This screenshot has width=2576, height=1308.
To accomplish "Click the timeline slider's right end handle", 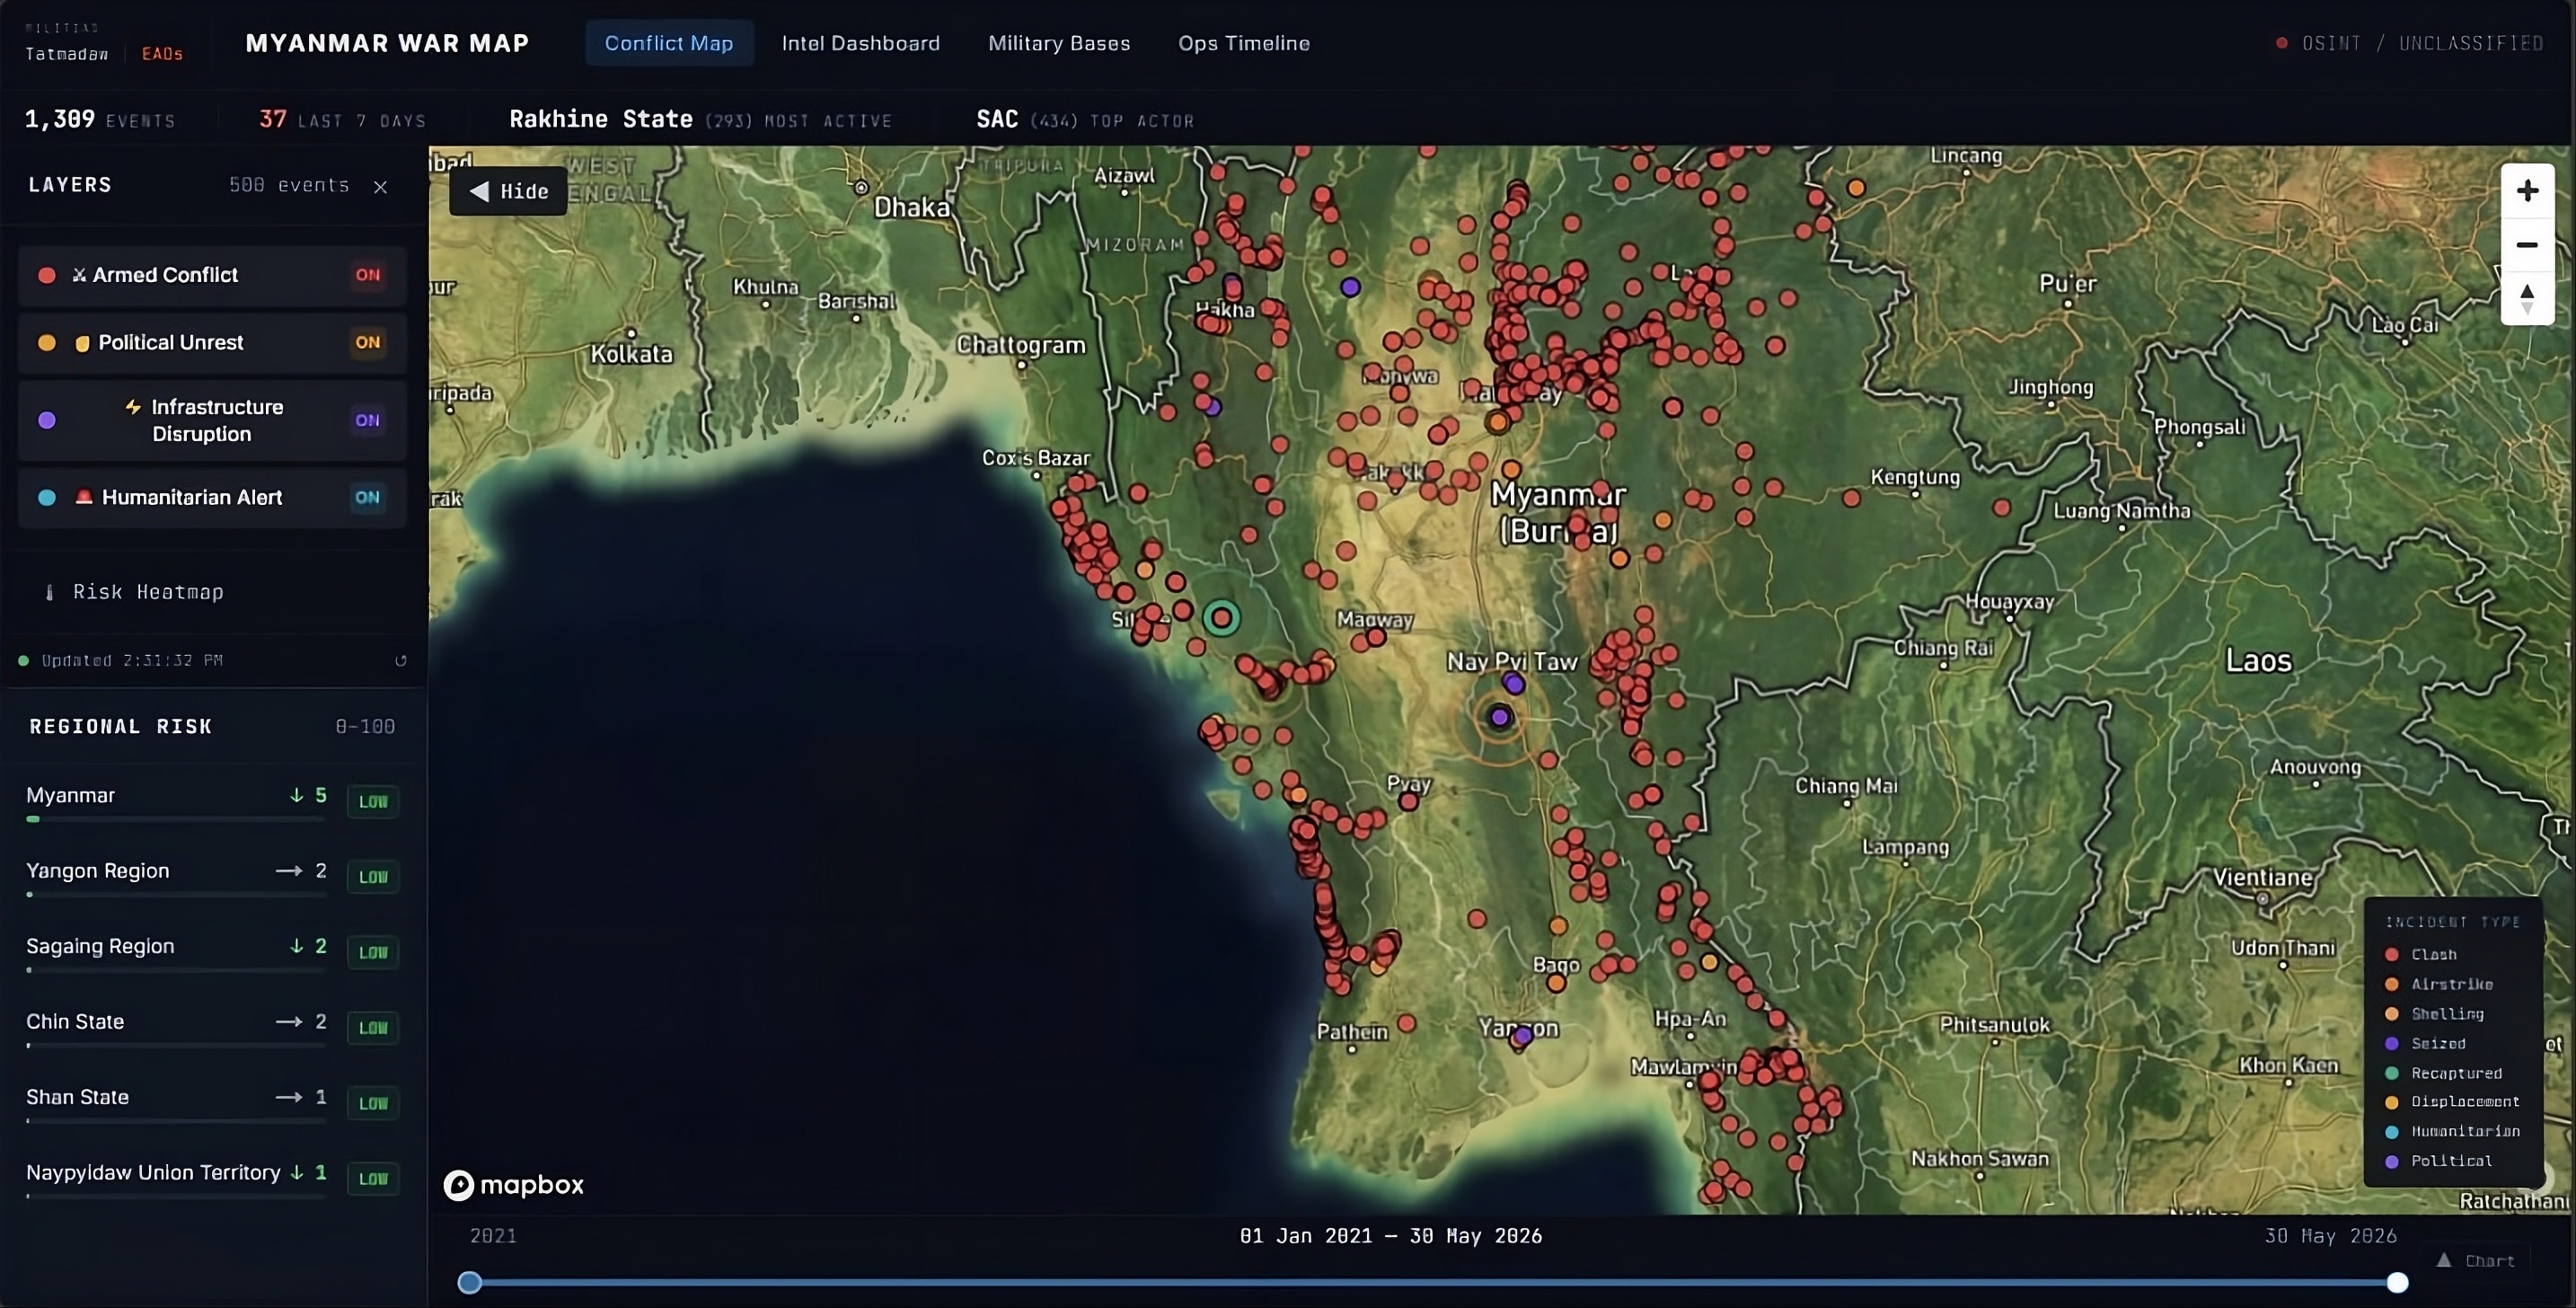I will [2397, 1282].
